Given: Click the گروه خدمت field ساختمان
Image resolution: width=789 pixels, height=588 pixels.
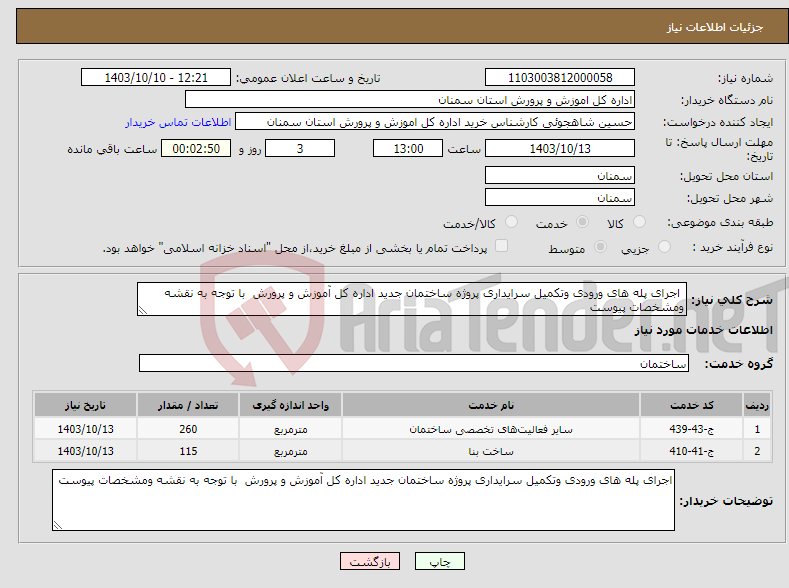Looking at the screenshot, I should [x=414, y=363].
